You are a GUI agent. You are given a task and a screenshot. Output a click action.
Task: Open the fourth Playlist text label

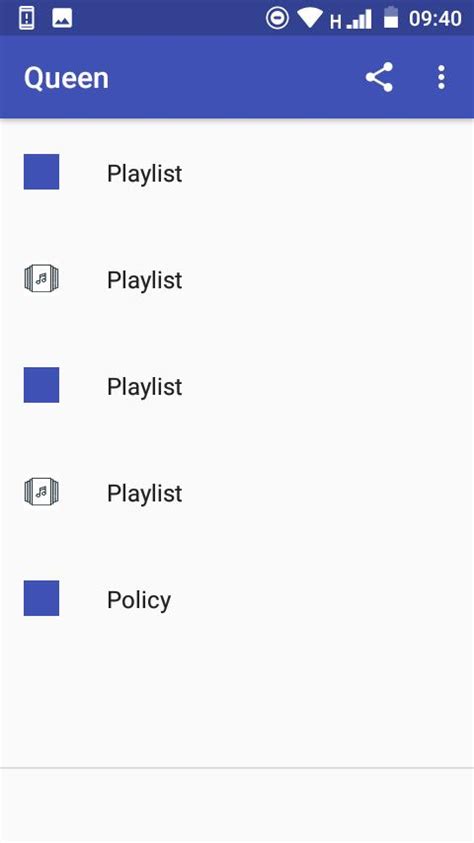coord(145,493)
